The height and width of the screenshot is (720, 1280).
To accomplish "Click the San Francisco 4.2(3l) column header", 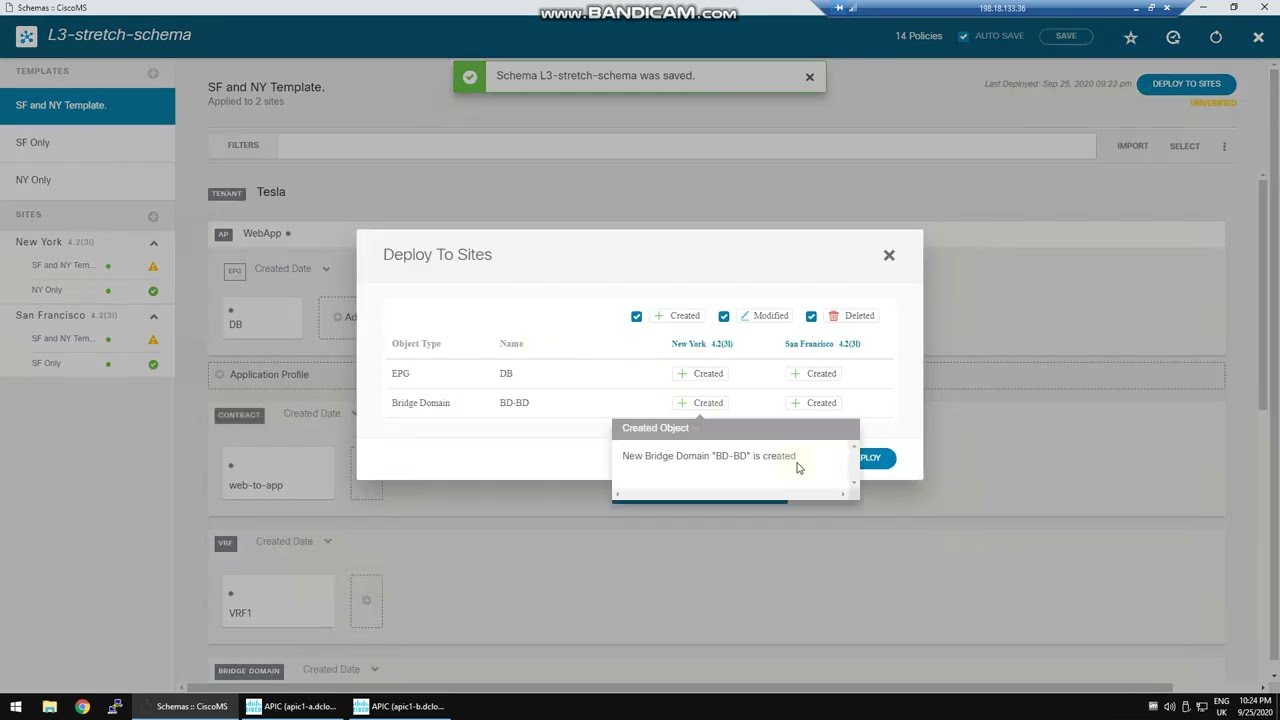I will pyautogui.click(x=822, y=344).
